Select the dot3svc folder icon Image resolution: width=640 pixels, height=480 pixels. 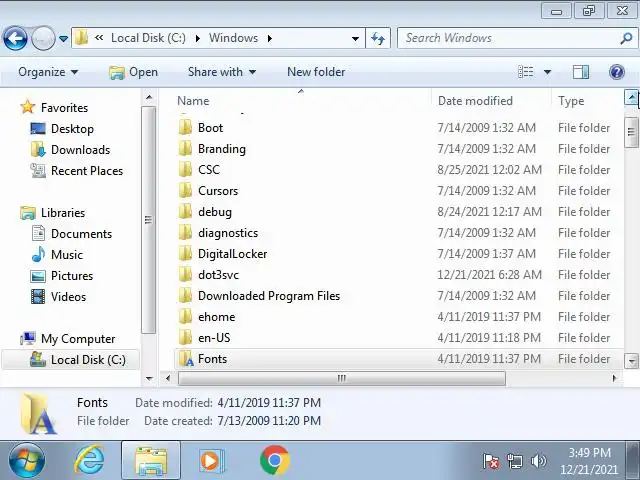[x=185, y=275]
